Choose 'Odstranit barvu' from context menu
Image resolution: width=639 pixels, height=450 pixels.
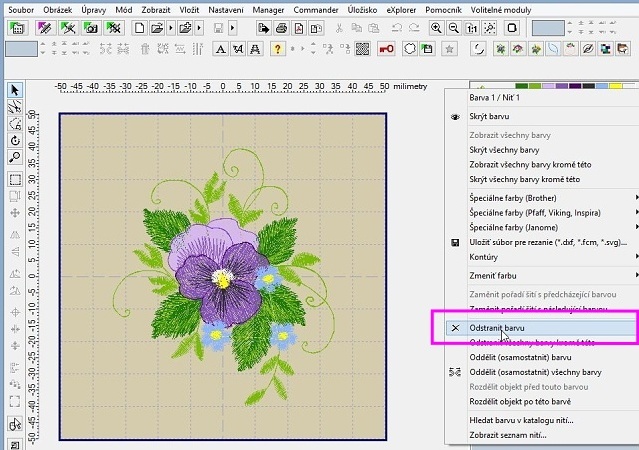[497, 327]
